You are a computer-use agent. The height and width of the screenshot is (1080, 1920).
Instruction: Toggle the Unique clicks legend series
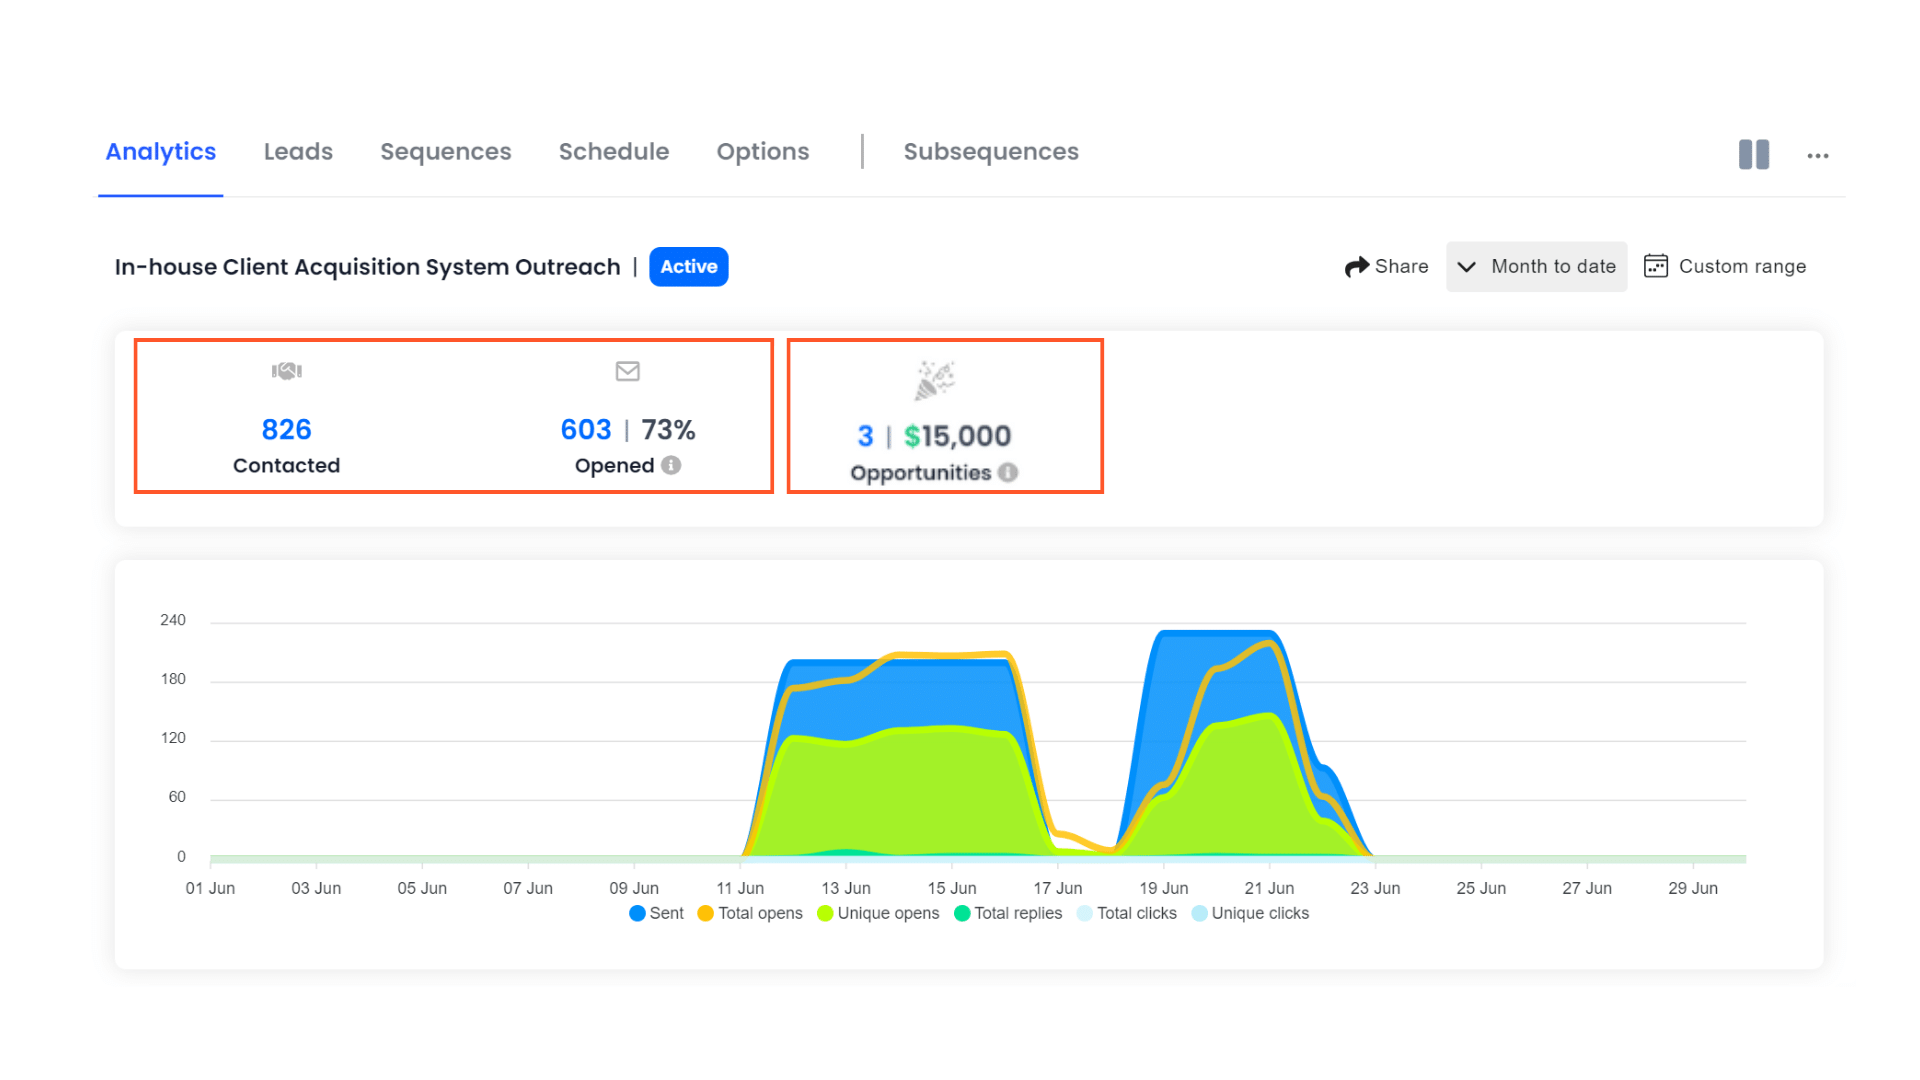click(x=1250, y=913)
